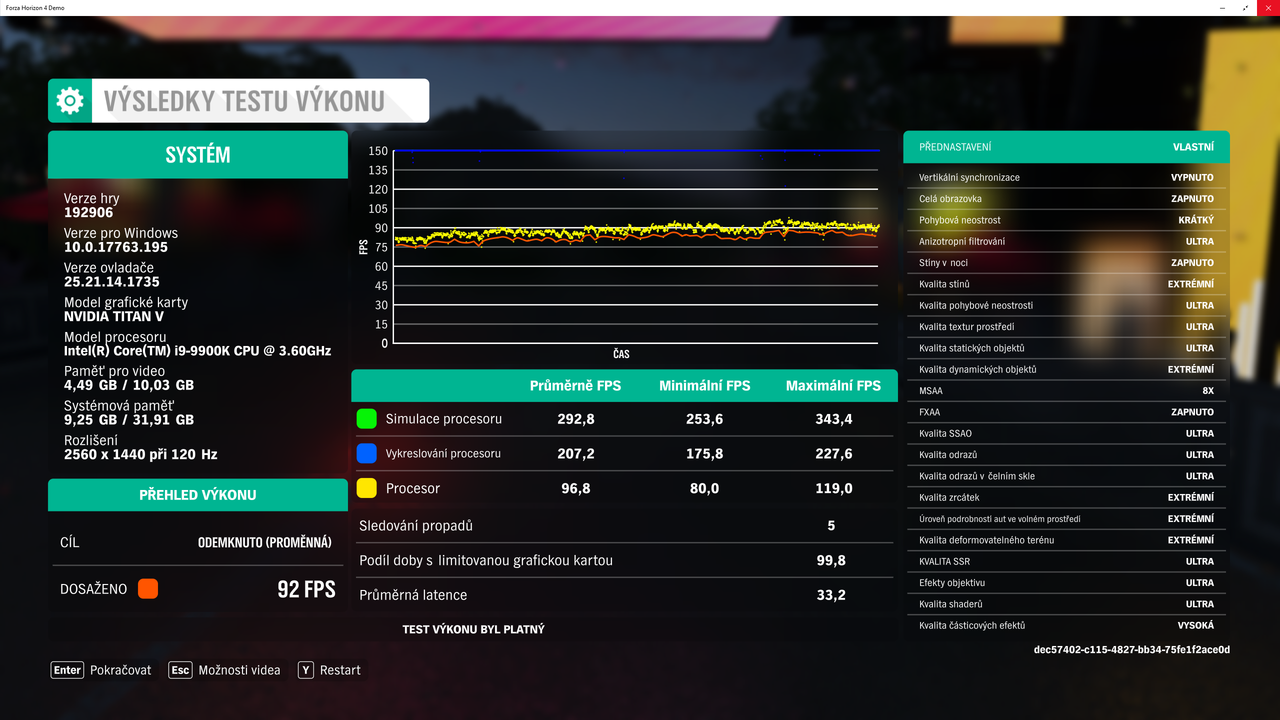This screenshot has width=1280, height=720.
Task: Click the benchmark ID dec57402-c115 string
Action: pos(1132,649)
